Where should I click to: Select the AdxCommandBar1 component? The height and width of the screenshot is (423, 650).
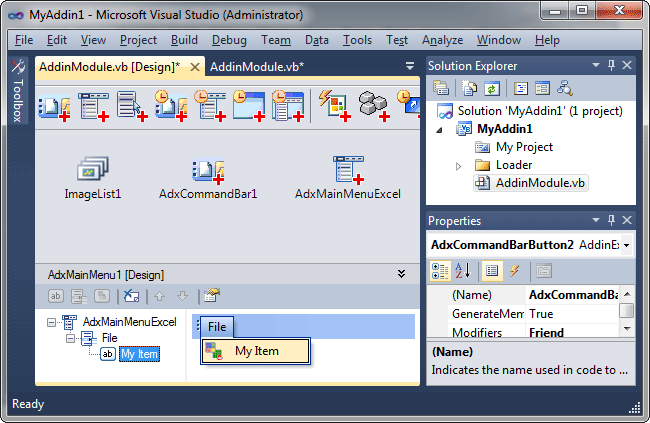[x=208, y=177]
